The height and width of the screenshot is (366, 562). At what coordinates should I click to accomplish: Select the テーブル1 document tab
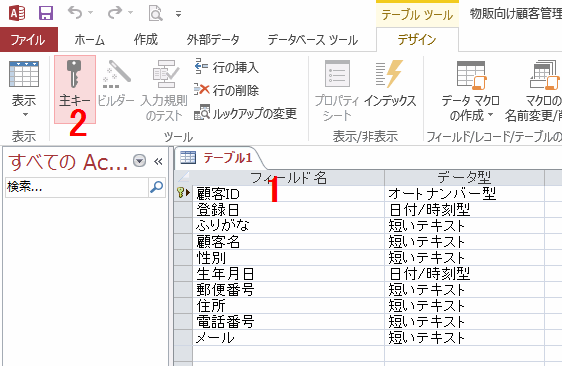point(219,158)
